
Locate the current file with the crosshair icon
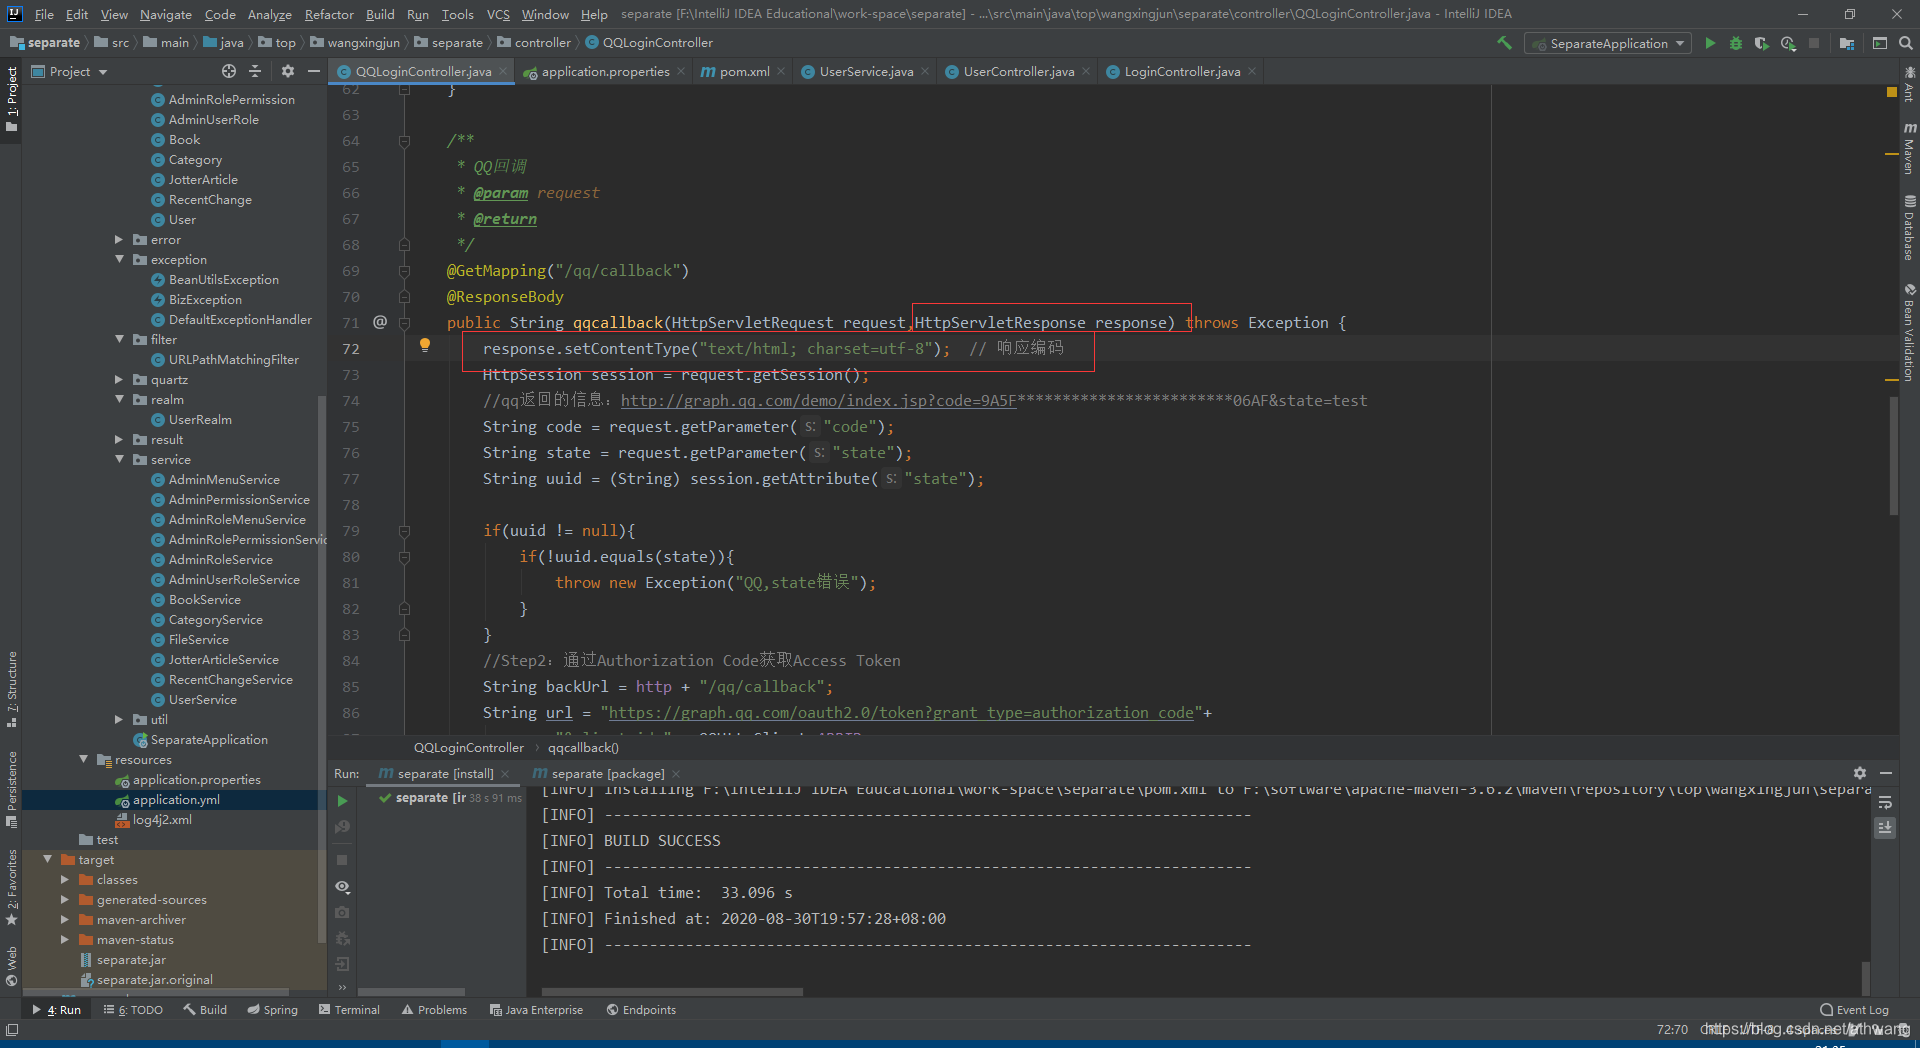[x=229, y=71]
